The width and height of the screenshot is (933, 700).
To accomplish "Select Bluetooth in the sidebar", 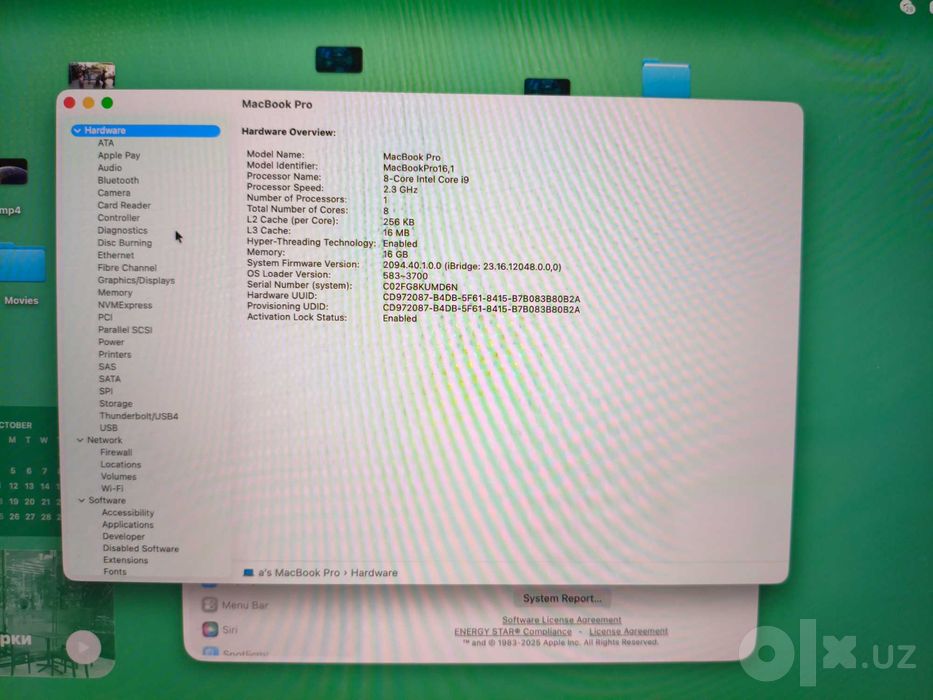I will (118, 180).
